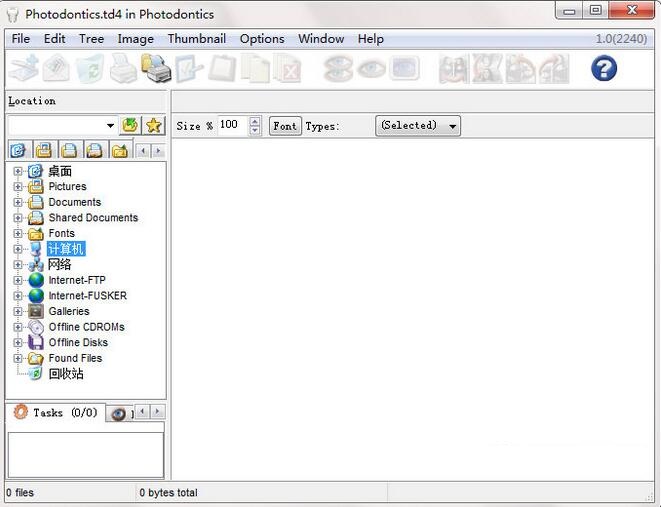Expand the Galleries tree node
661x507 pixels.
[18, 311]
